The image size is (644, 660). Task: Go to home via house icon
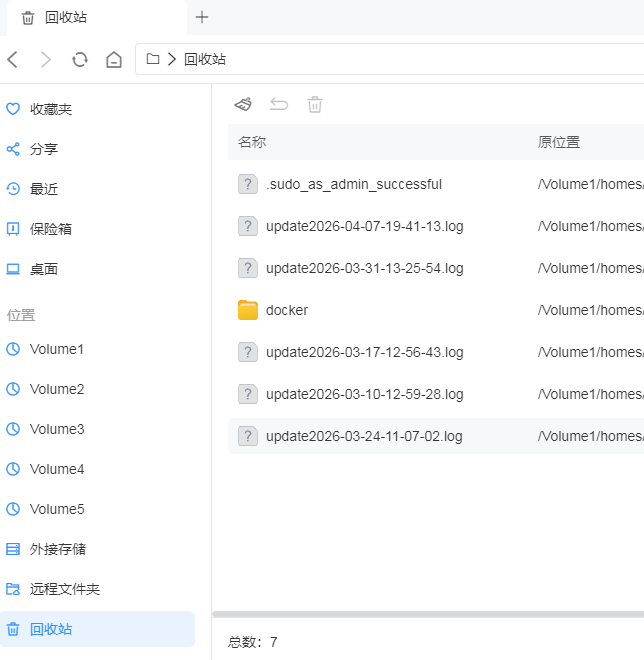(x=114, y=59)
